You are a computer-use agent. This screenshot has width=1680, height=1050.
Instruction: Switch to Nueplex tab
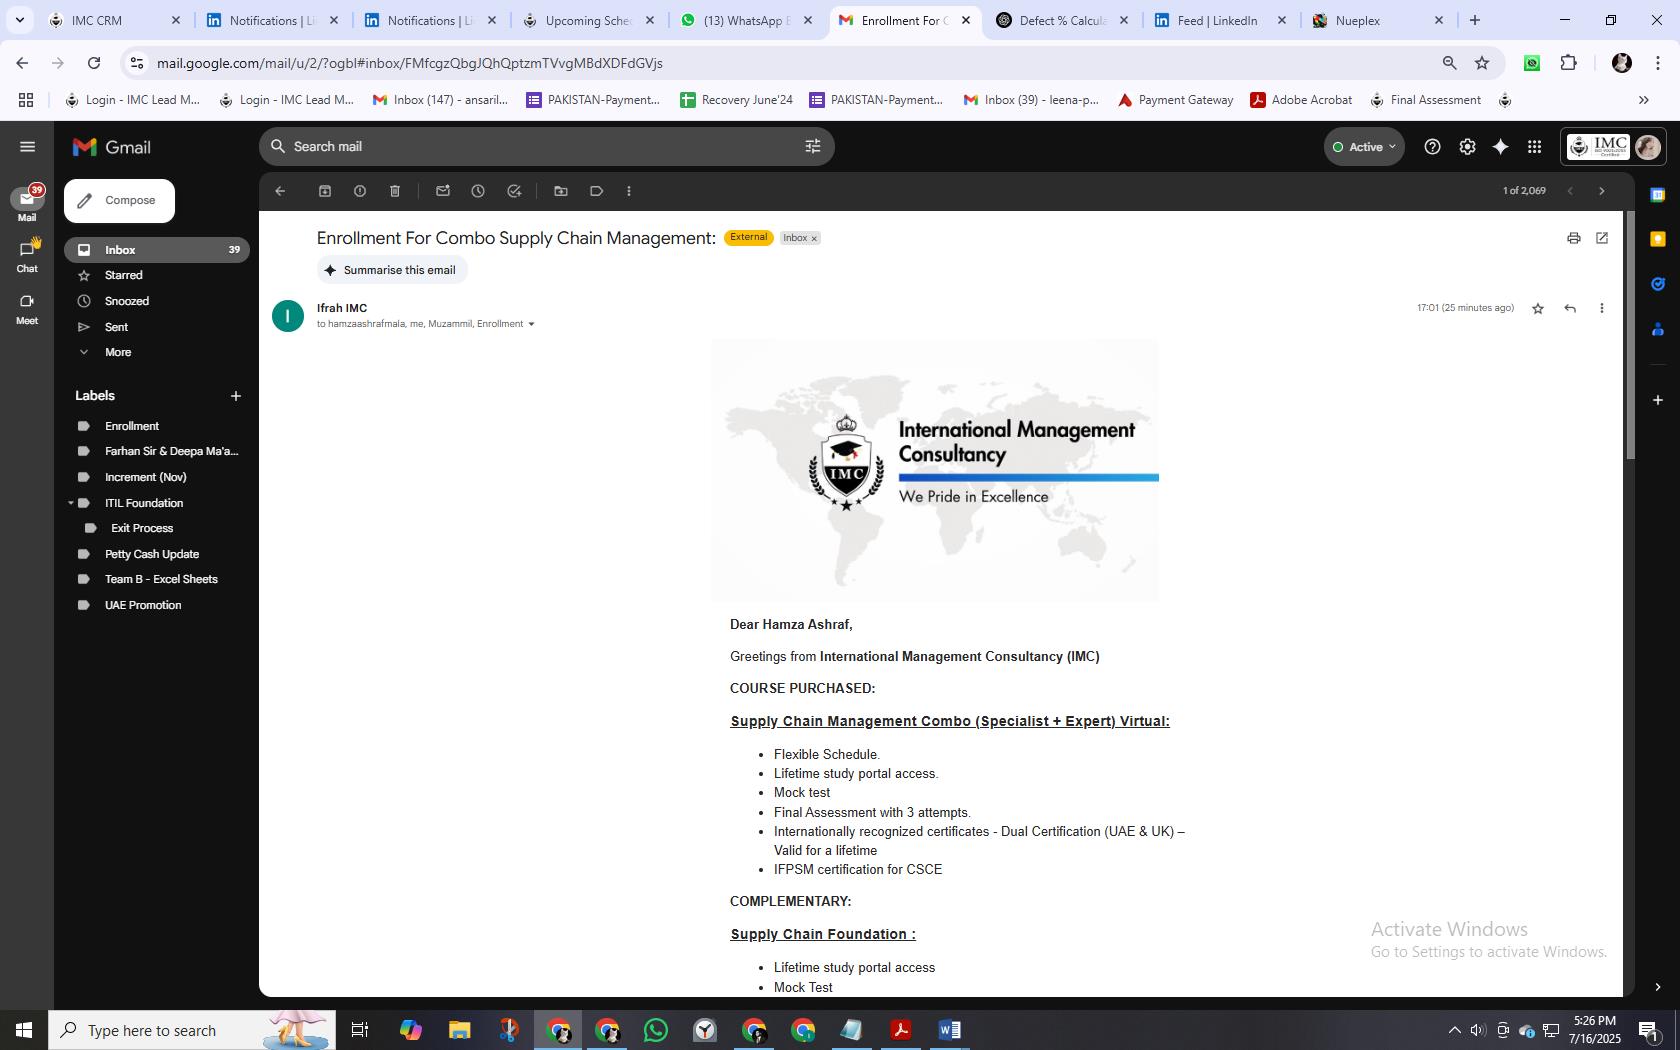pyautogui.click(x=1378, y=20)
